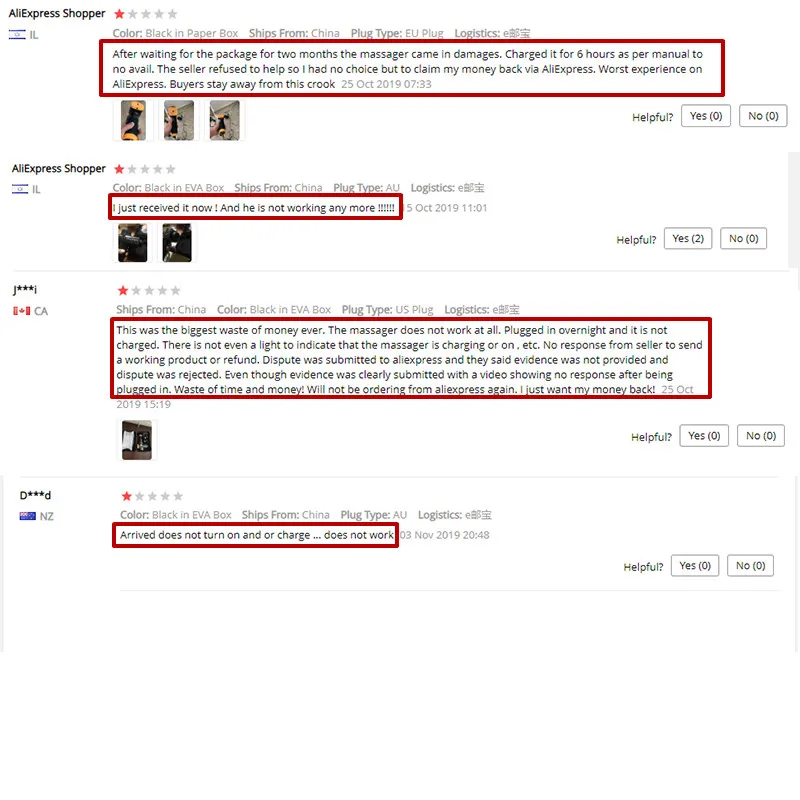Click the New Zealand flag icon next to NZ
Image resolution: width=800 pixels, height=800 pixels.
tap(28, 516)
